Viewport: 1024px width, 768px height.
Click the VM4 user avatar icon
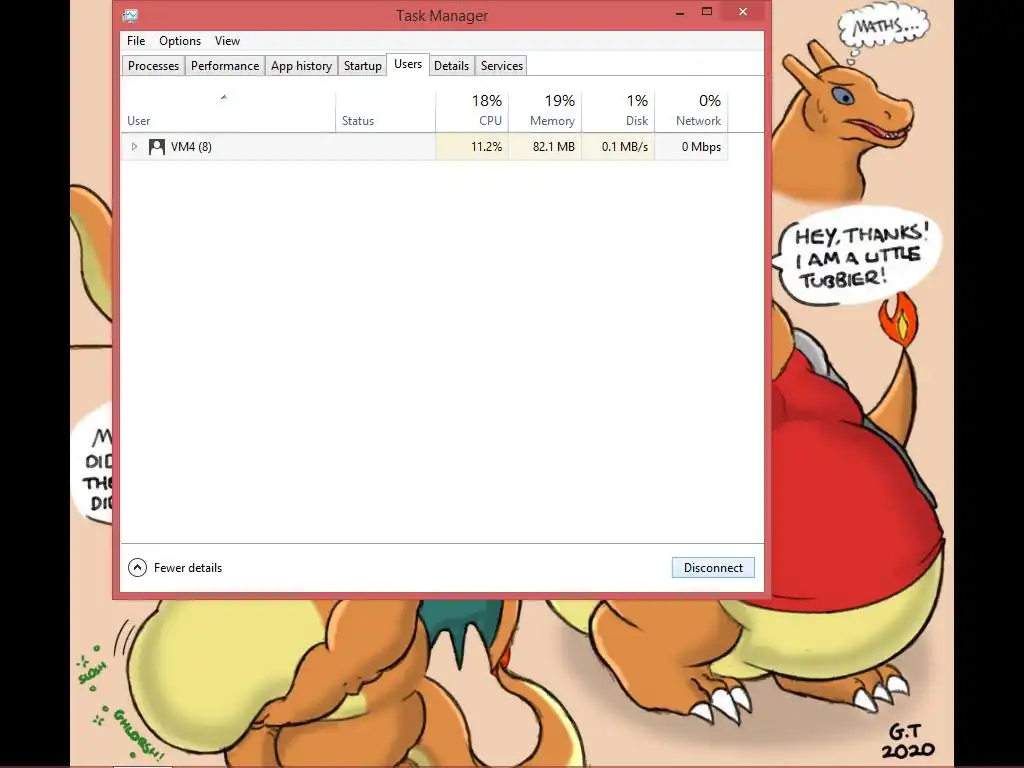pos(157,147)
